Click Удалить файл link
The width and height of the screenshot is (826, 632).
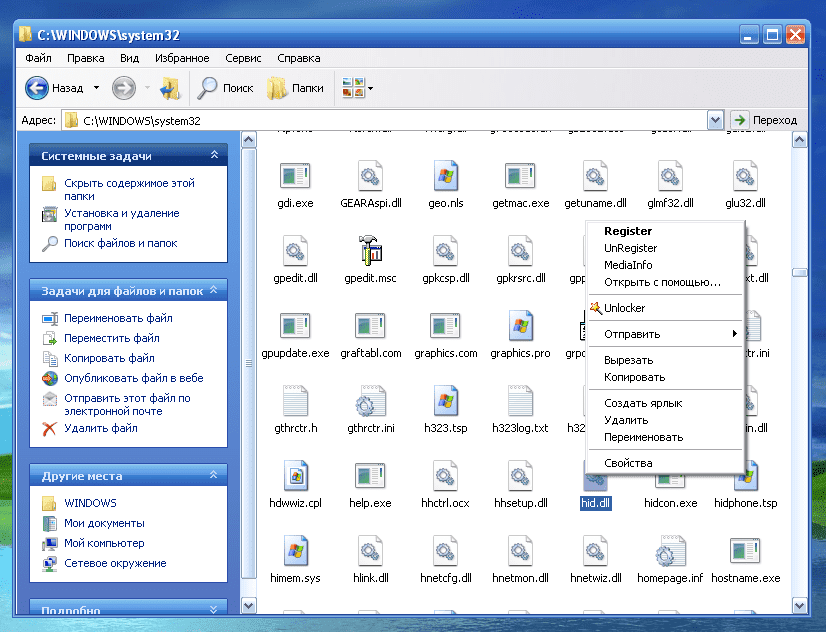tap(101, 428)
